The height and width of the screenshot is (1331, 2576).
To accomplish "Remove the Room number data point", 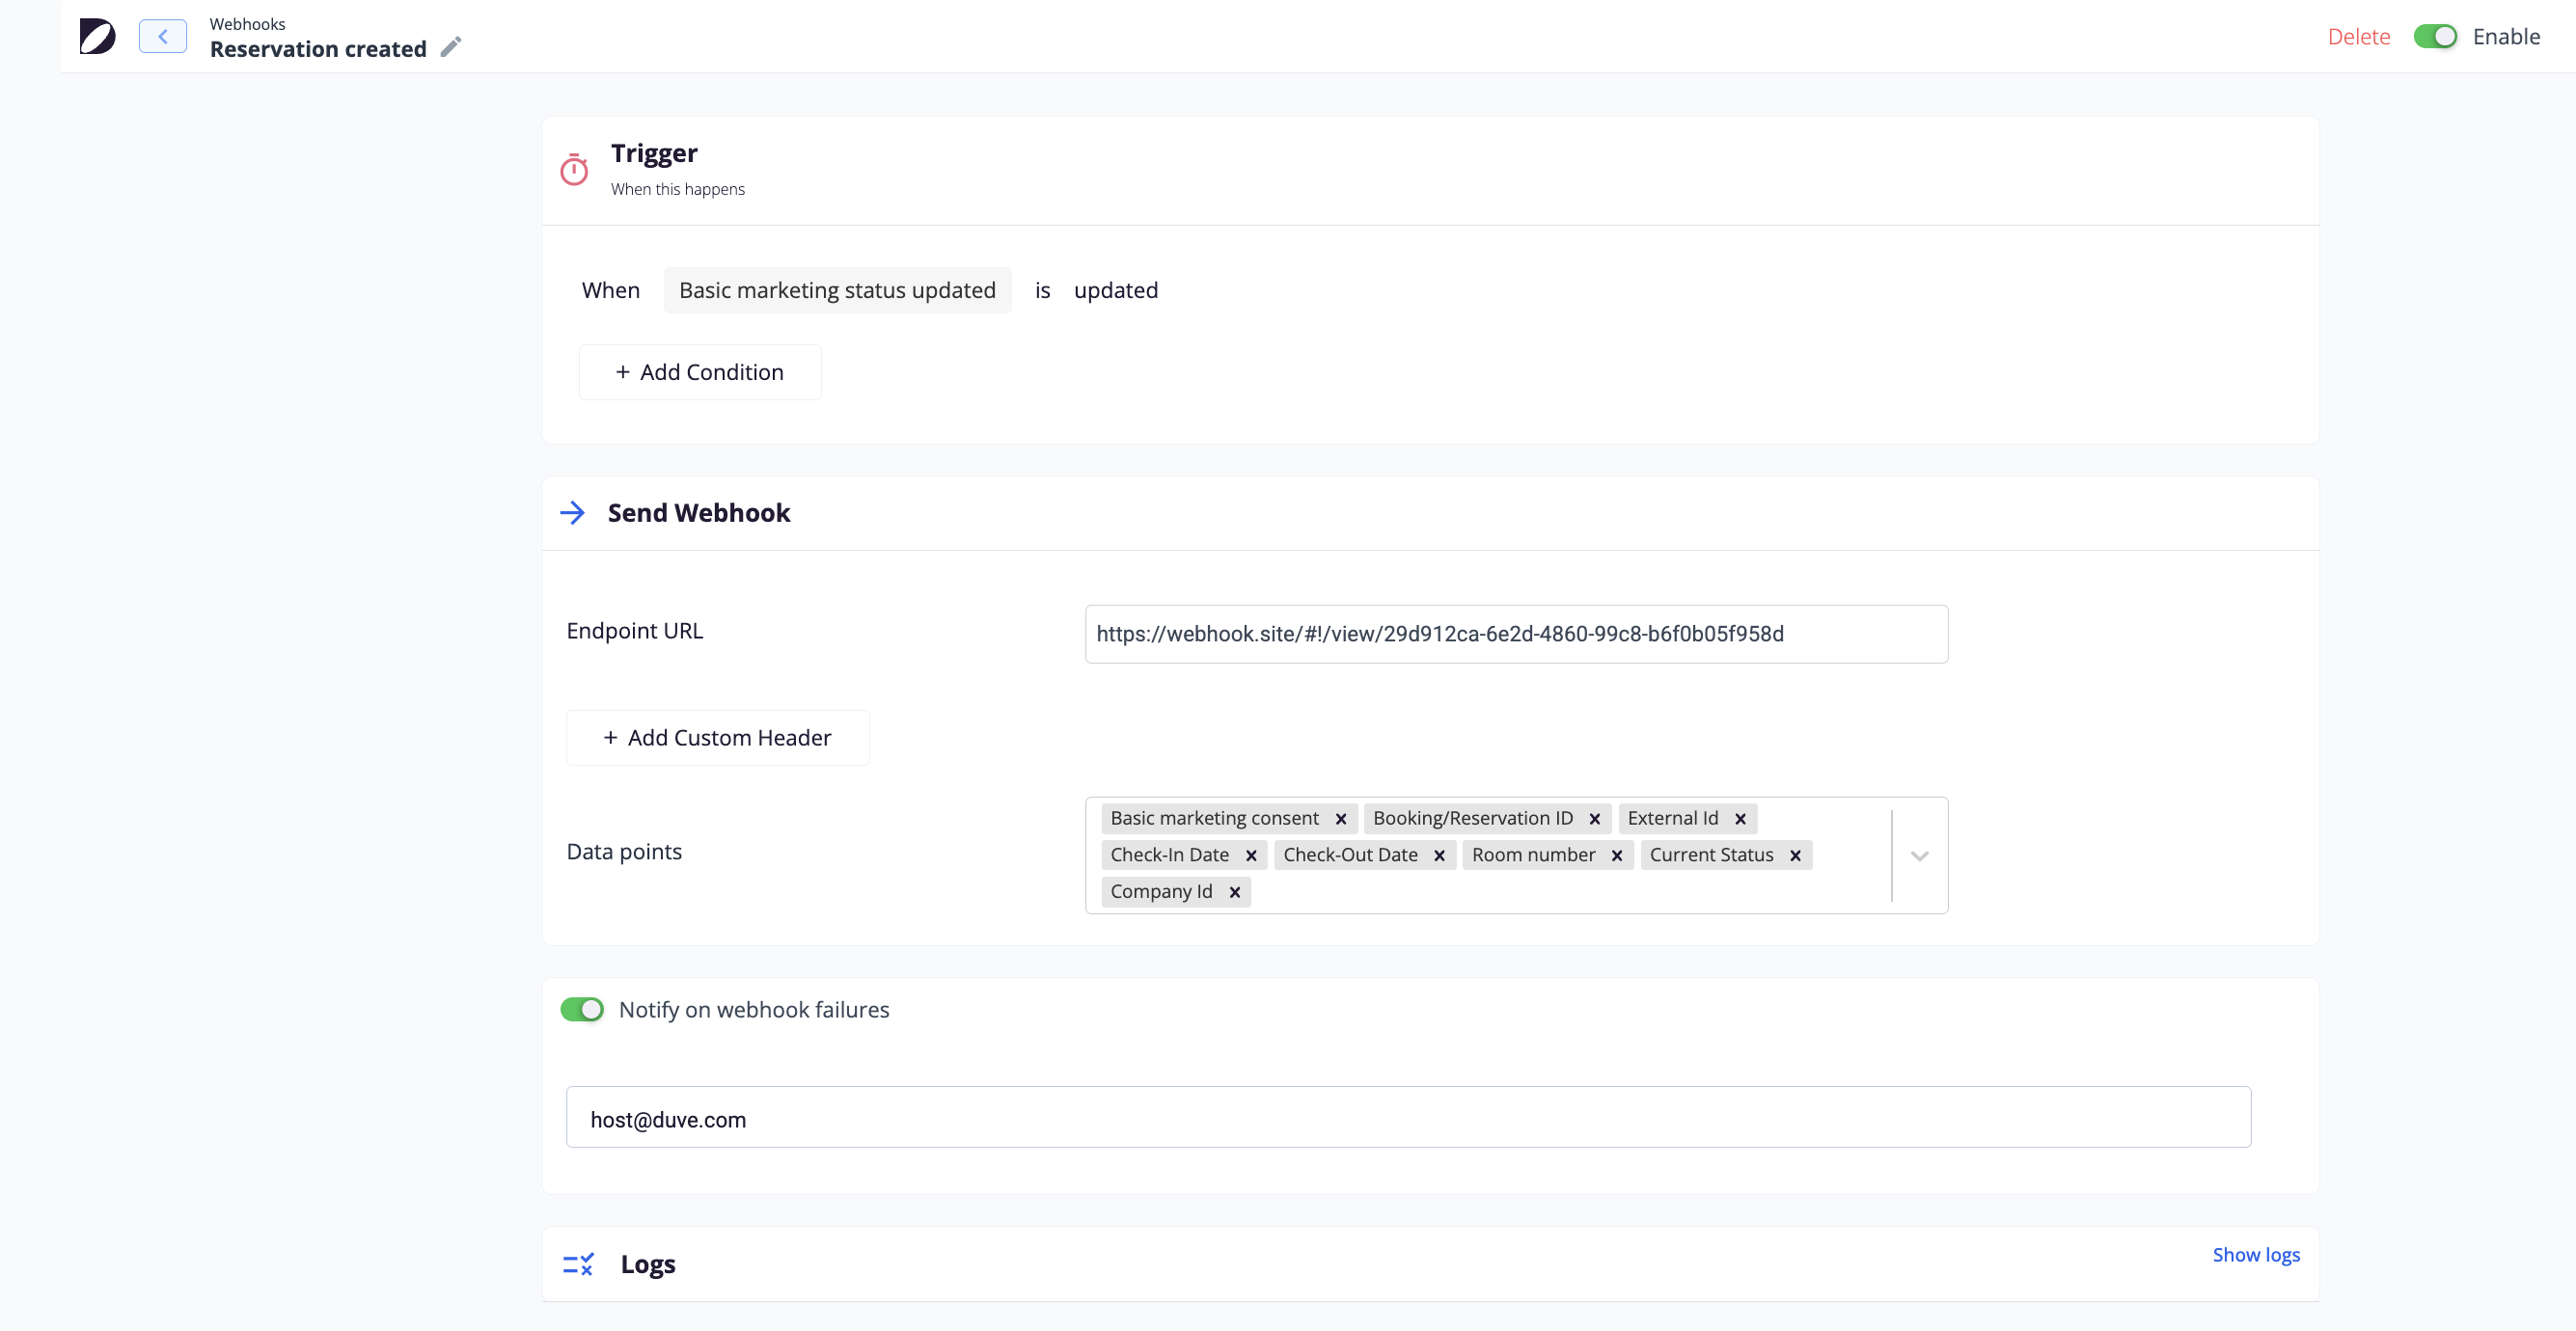I will (x=1617, y=856).
